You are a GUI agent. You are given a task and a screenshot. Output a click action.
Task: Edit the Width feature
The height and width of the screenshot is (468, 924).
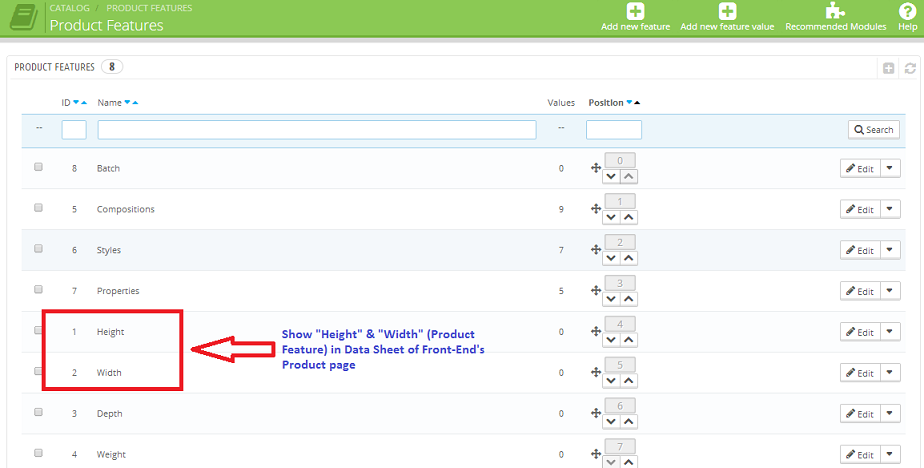860,373
